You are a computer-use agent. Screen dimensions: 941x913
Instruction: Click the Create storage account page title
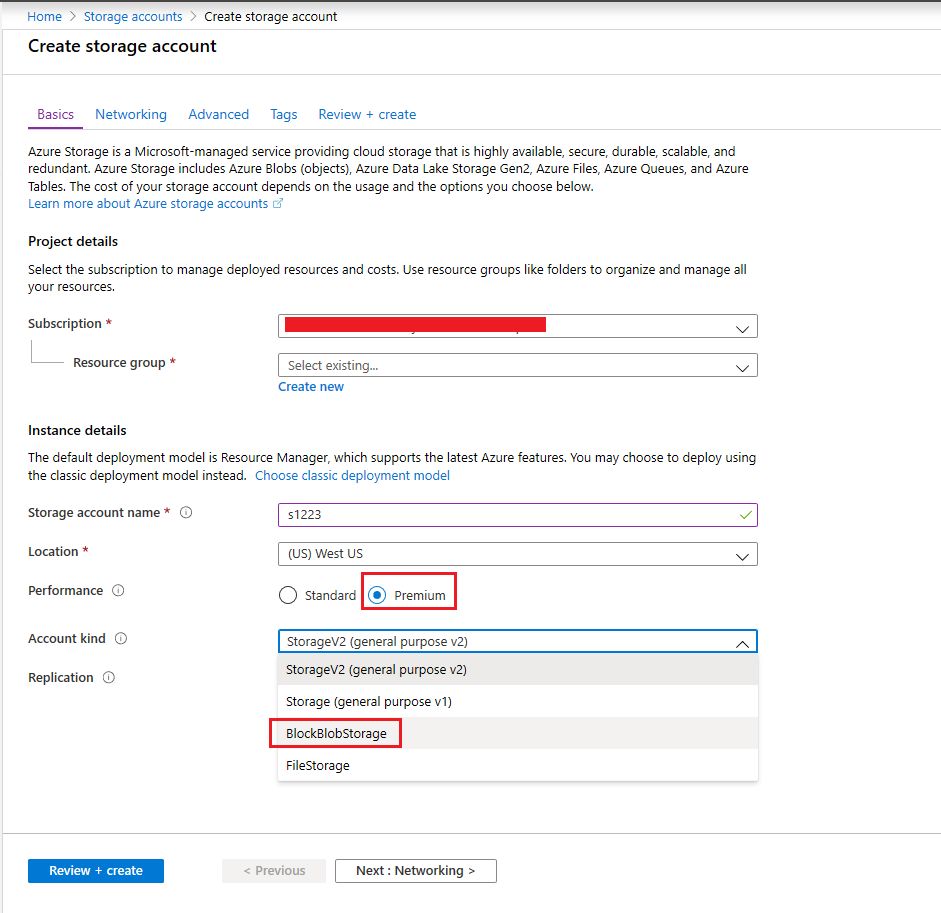coord(122,46)
